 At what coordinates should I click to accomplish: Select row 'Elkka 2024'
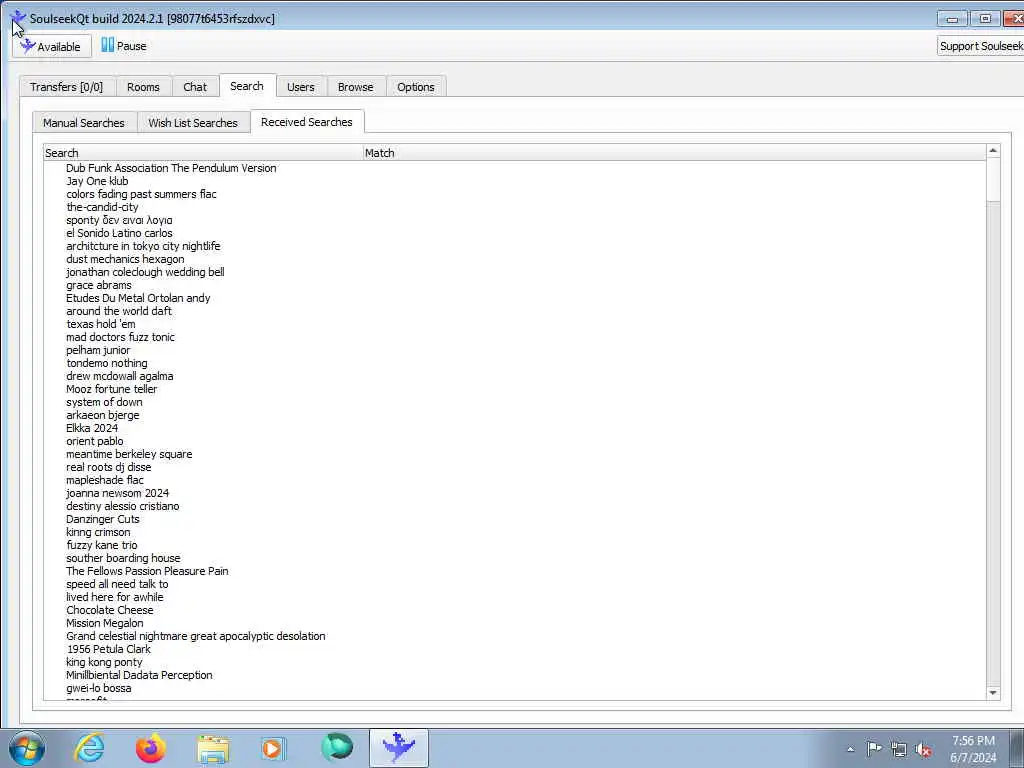(x=92, y=428)
